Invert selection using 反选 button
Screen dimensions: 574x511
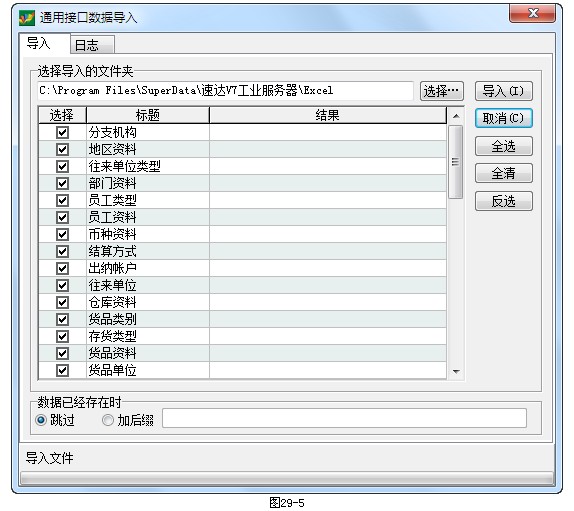pos(503,201)
